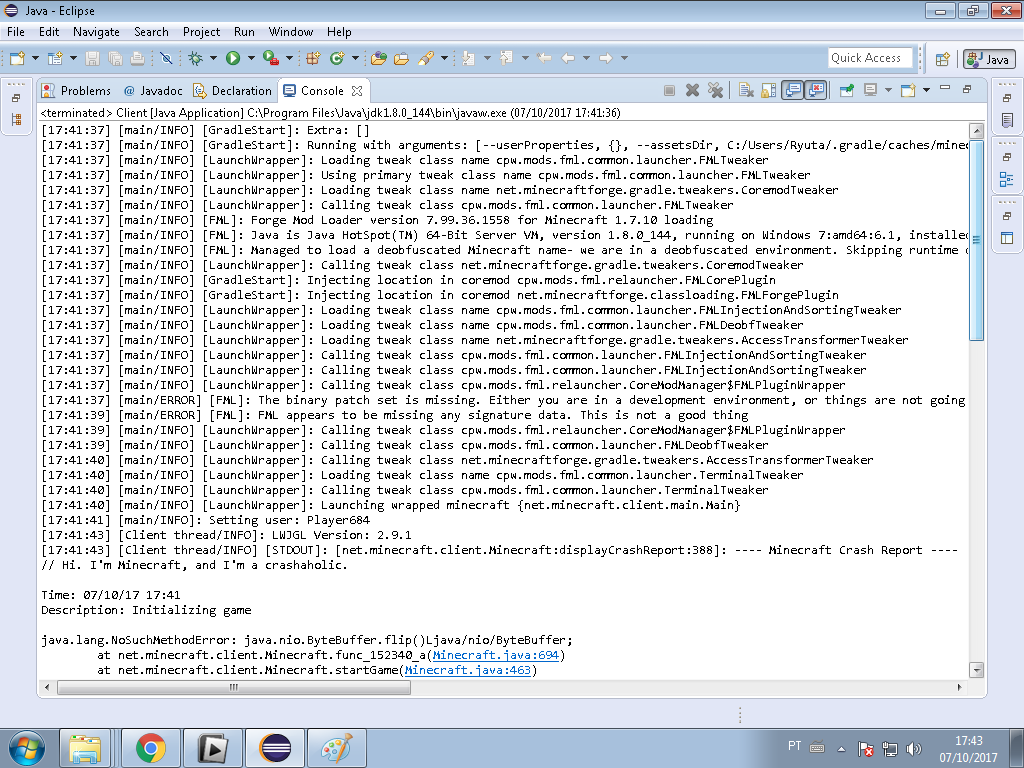Click the New wizard icon in toolbar
The width and height of the screenshot is (1024, 768).
point(18,58)
